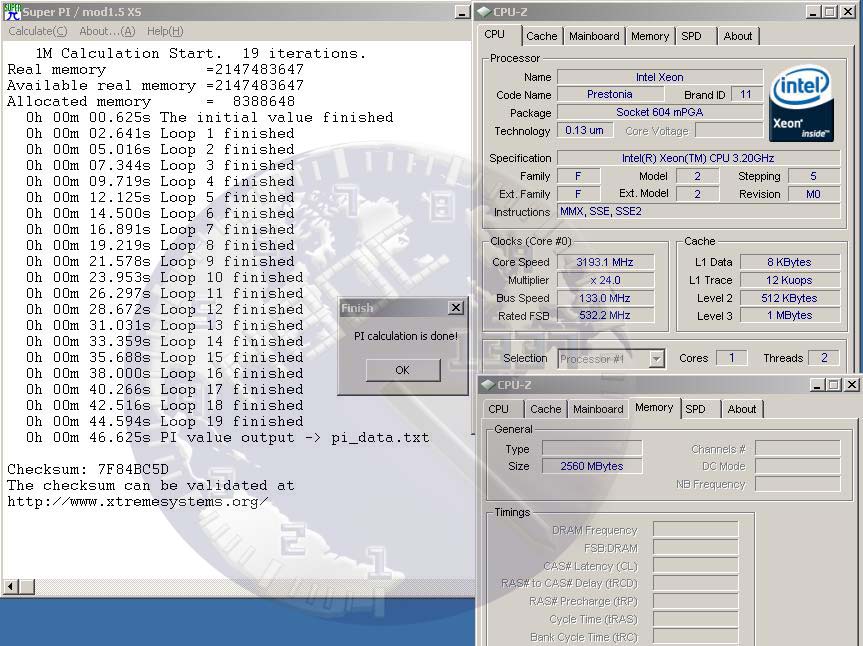Click the Allocated memory = 8388648 line
Viewport: 863px width, 646px height.
coord(151,102)
